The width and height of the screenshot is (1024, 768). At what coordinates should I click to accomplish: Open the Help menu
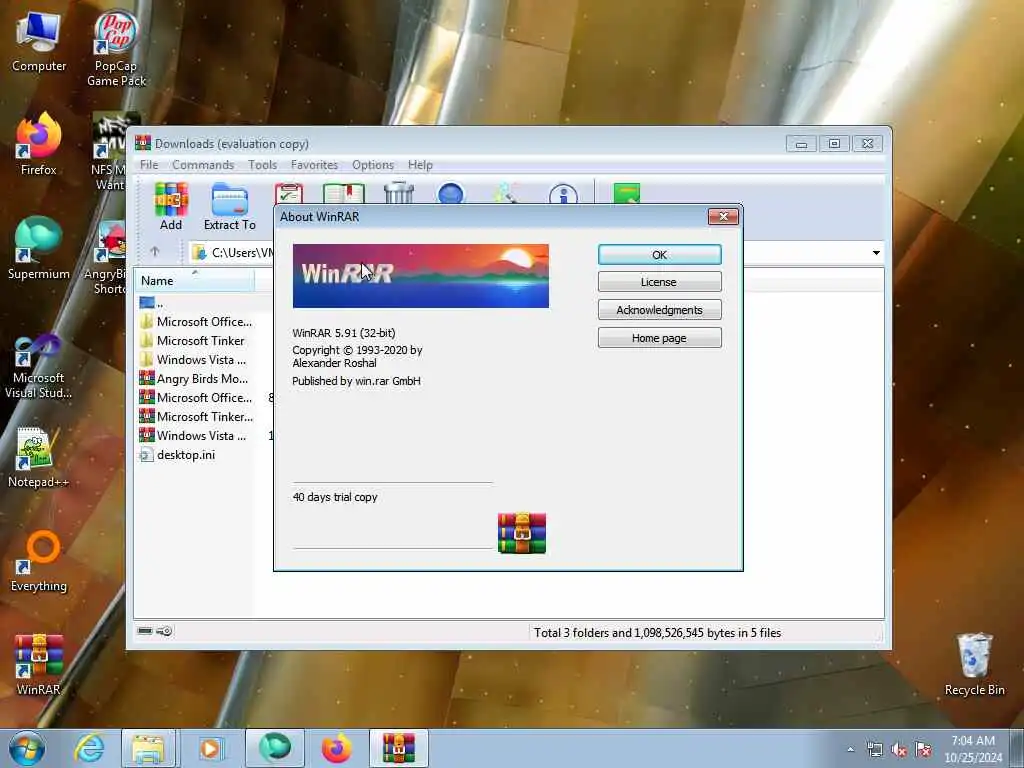coord(420,165)
